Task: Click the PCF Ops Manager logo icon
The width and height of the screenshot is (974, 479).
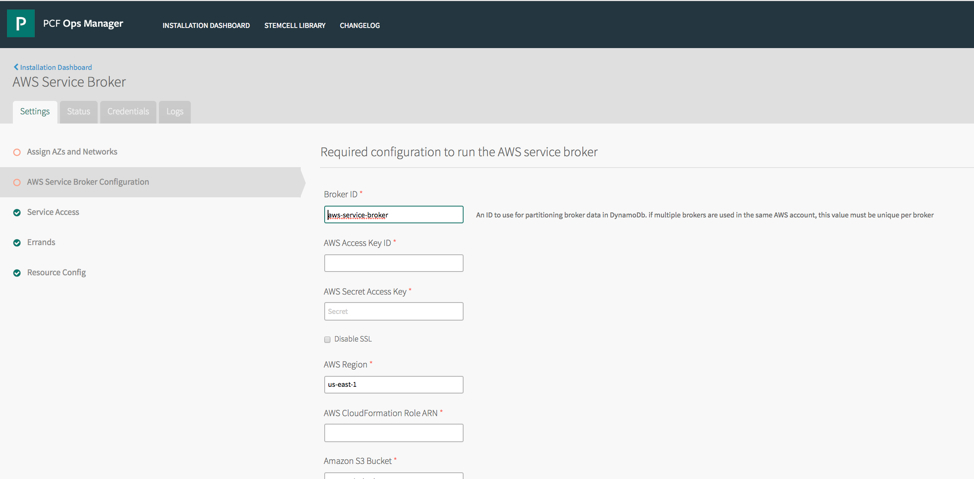Action: (20, 24)
